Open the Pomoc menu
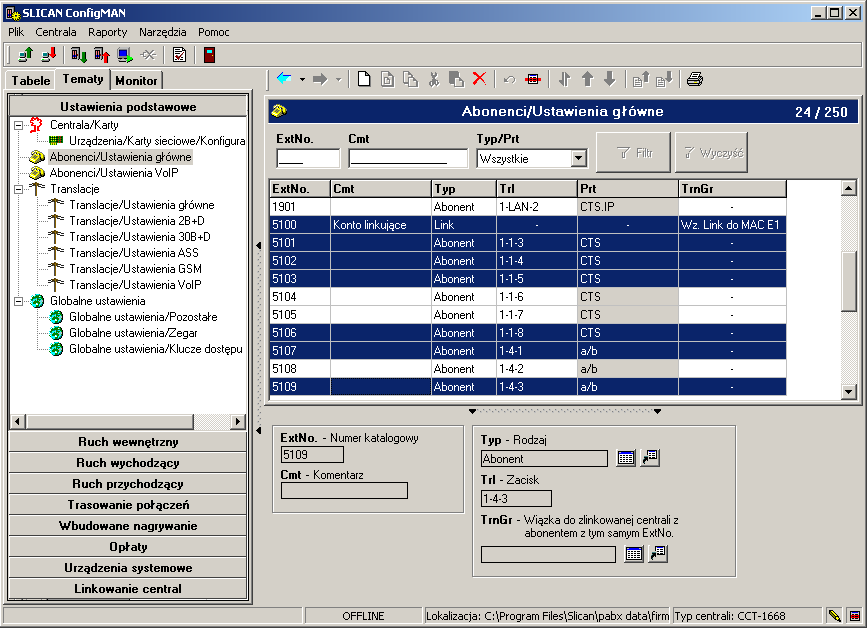This screenshot has width=867, height=628. (x=214, y=32)
